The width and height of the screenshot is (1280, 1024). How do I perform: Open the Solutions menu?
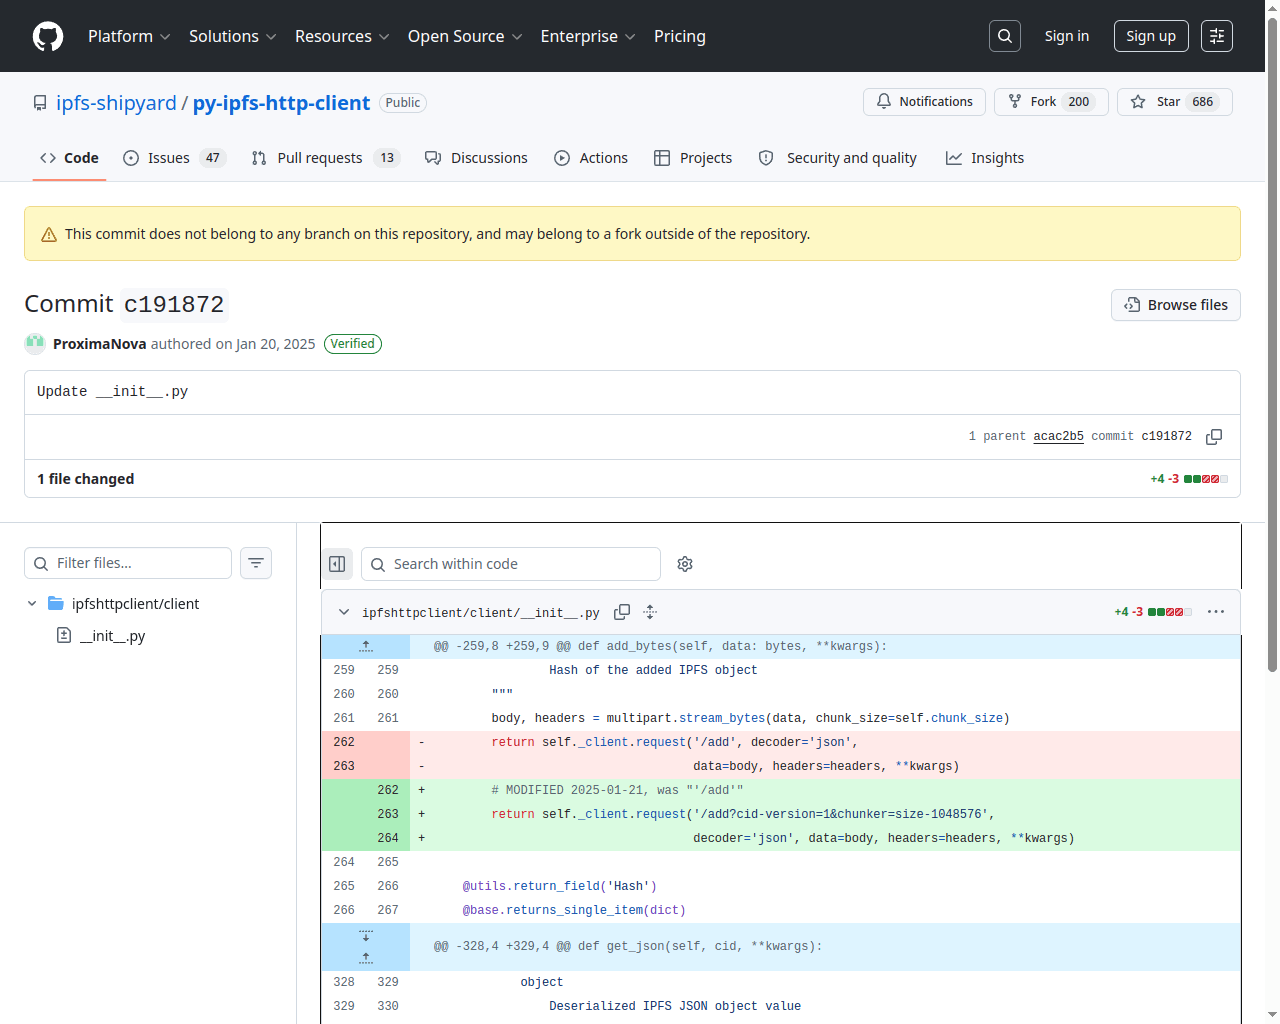point(233,36)
